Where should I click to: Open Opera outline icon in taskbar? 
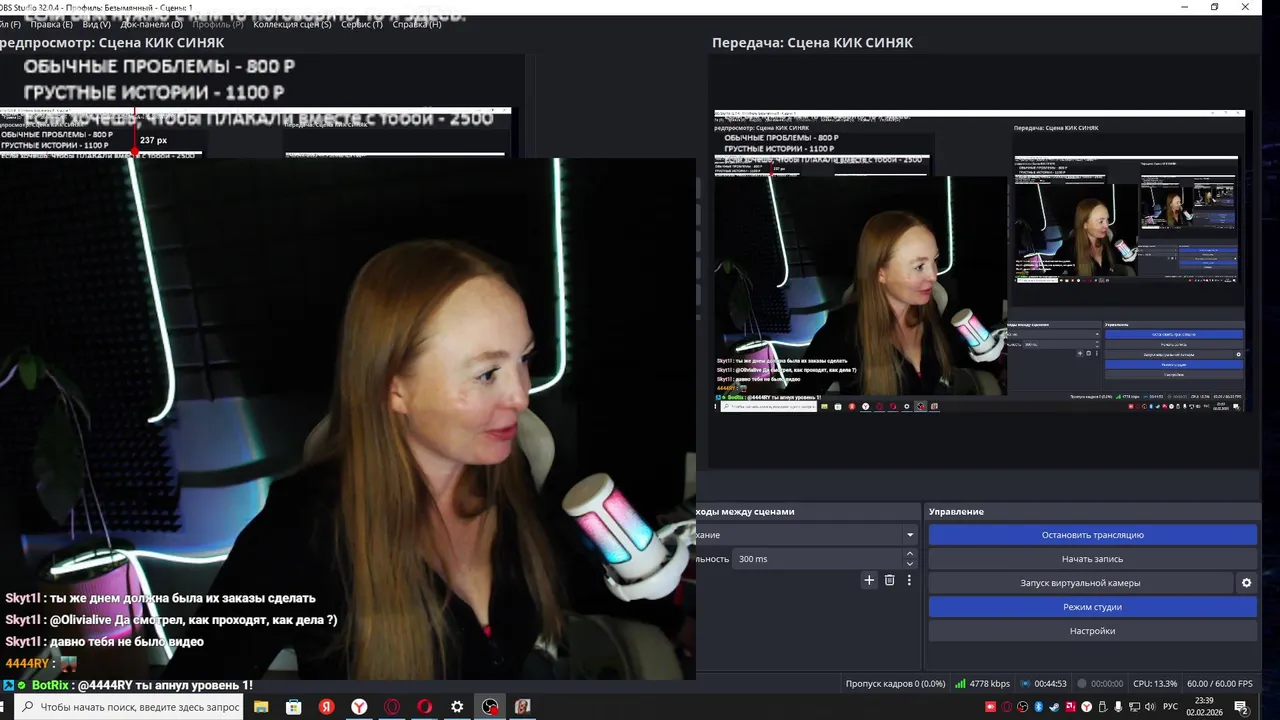coord(392,707)
